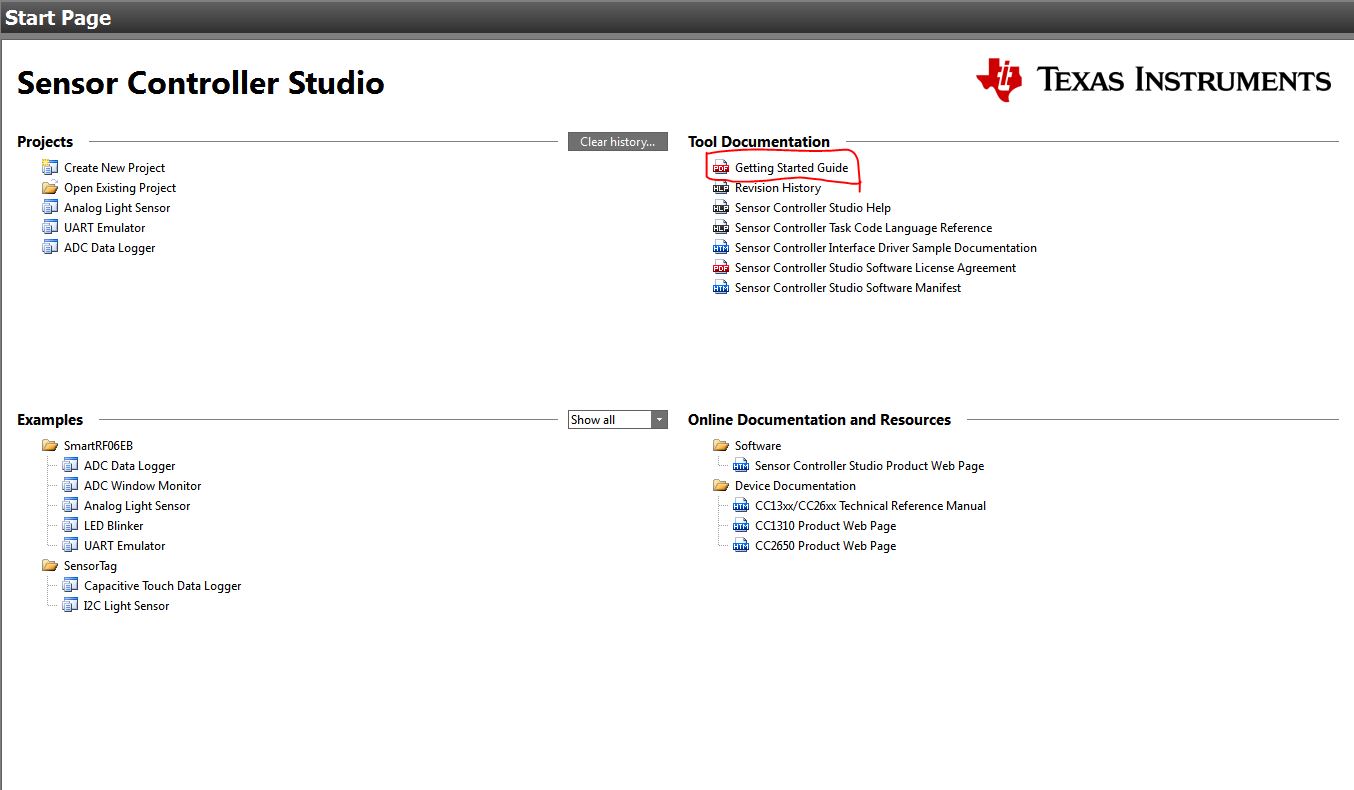Viewport: 1354px width, 790px height.
Task: Click the ADC Window Monitor example icon
Action: (70, 485)
